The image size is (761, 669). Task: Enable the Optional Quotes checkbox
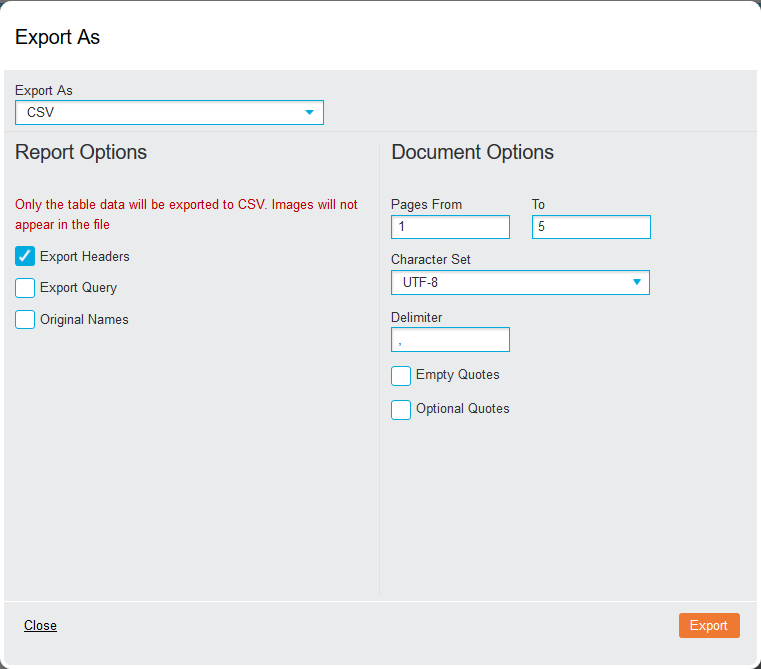(x=401, y=410)
